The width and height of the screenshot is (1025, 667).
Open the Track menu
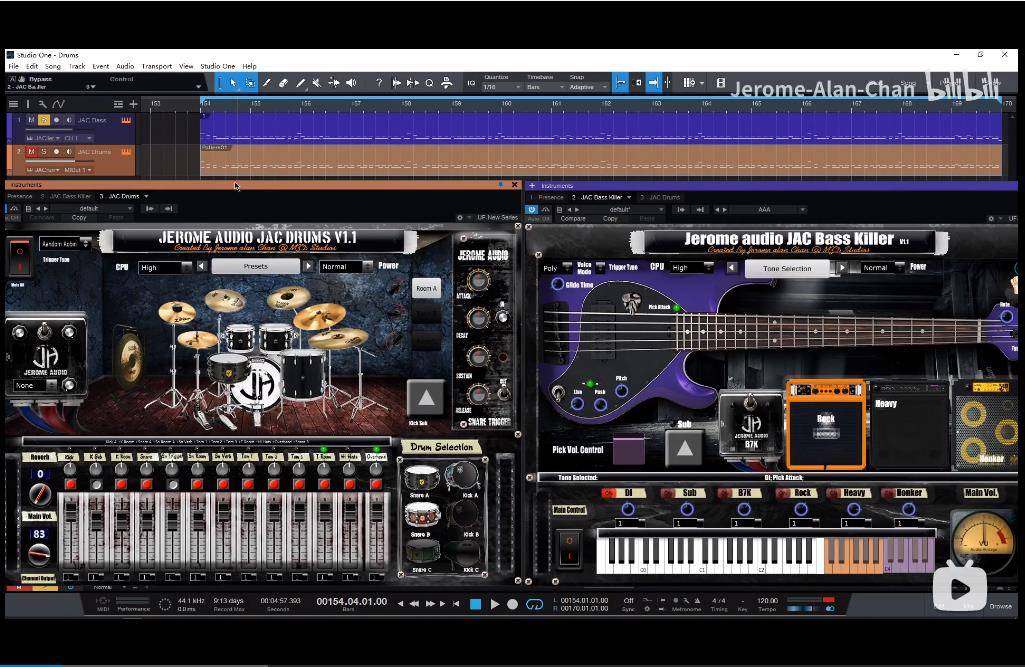77,66
